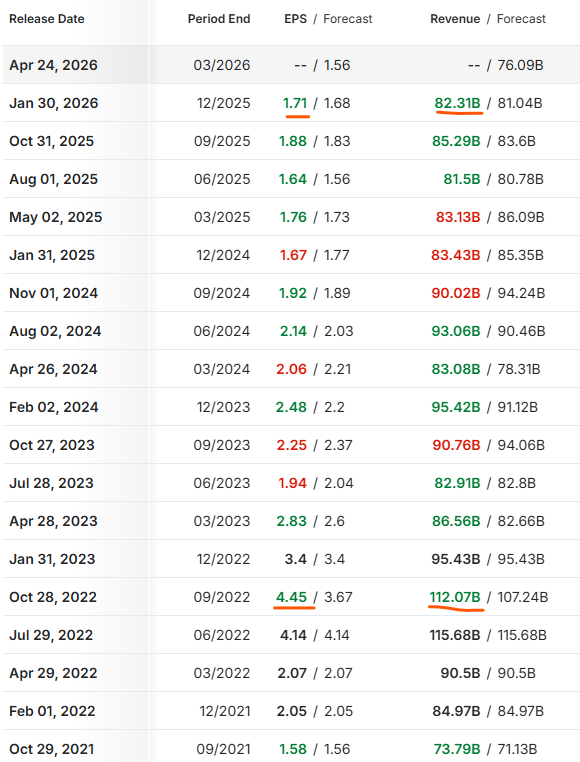The image size is (580, 762).
Task: Click revenue value 83.43B
Action: 456,255
